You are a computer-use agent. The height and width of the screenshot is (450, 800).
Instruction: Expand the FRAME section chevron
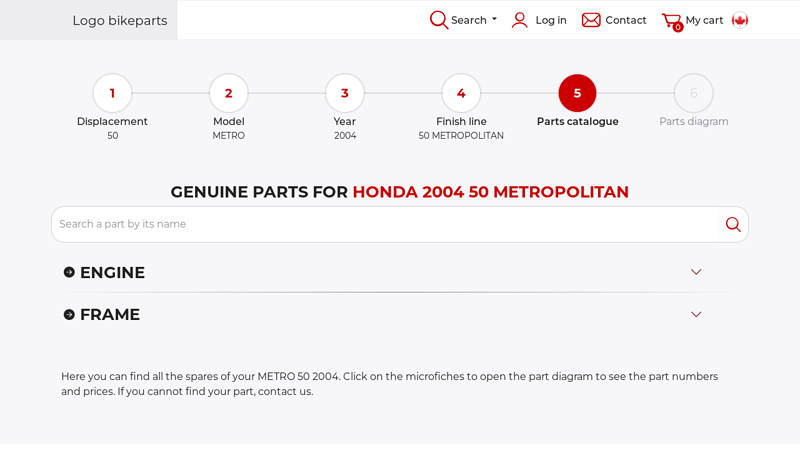point(696,314)
